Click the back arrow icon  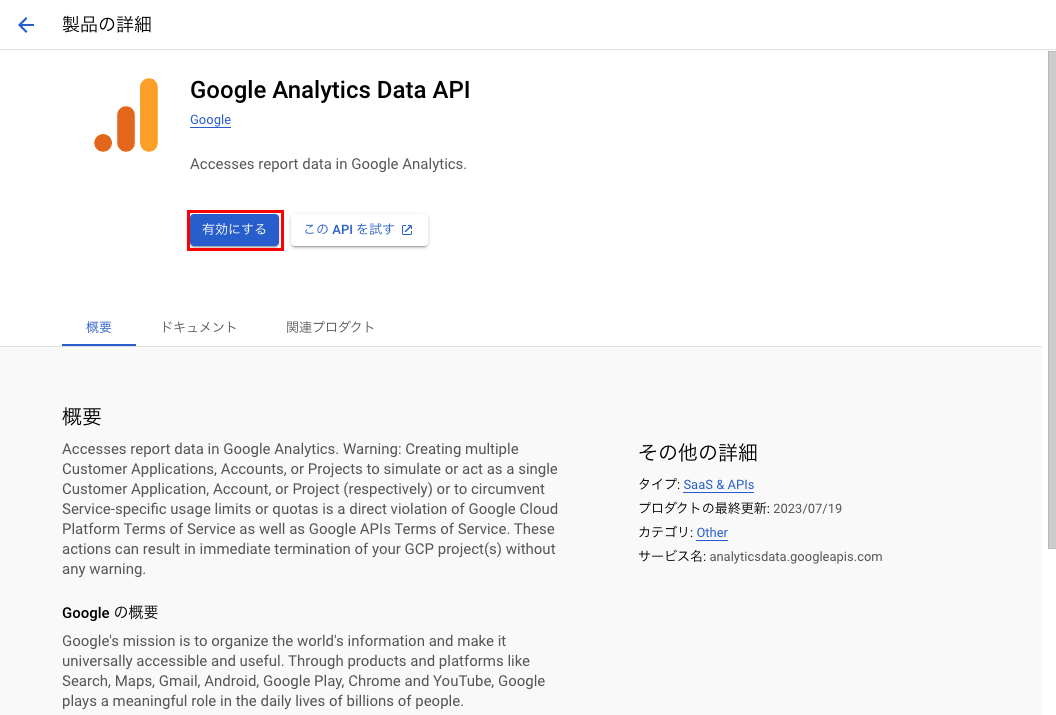pos(26,25)
